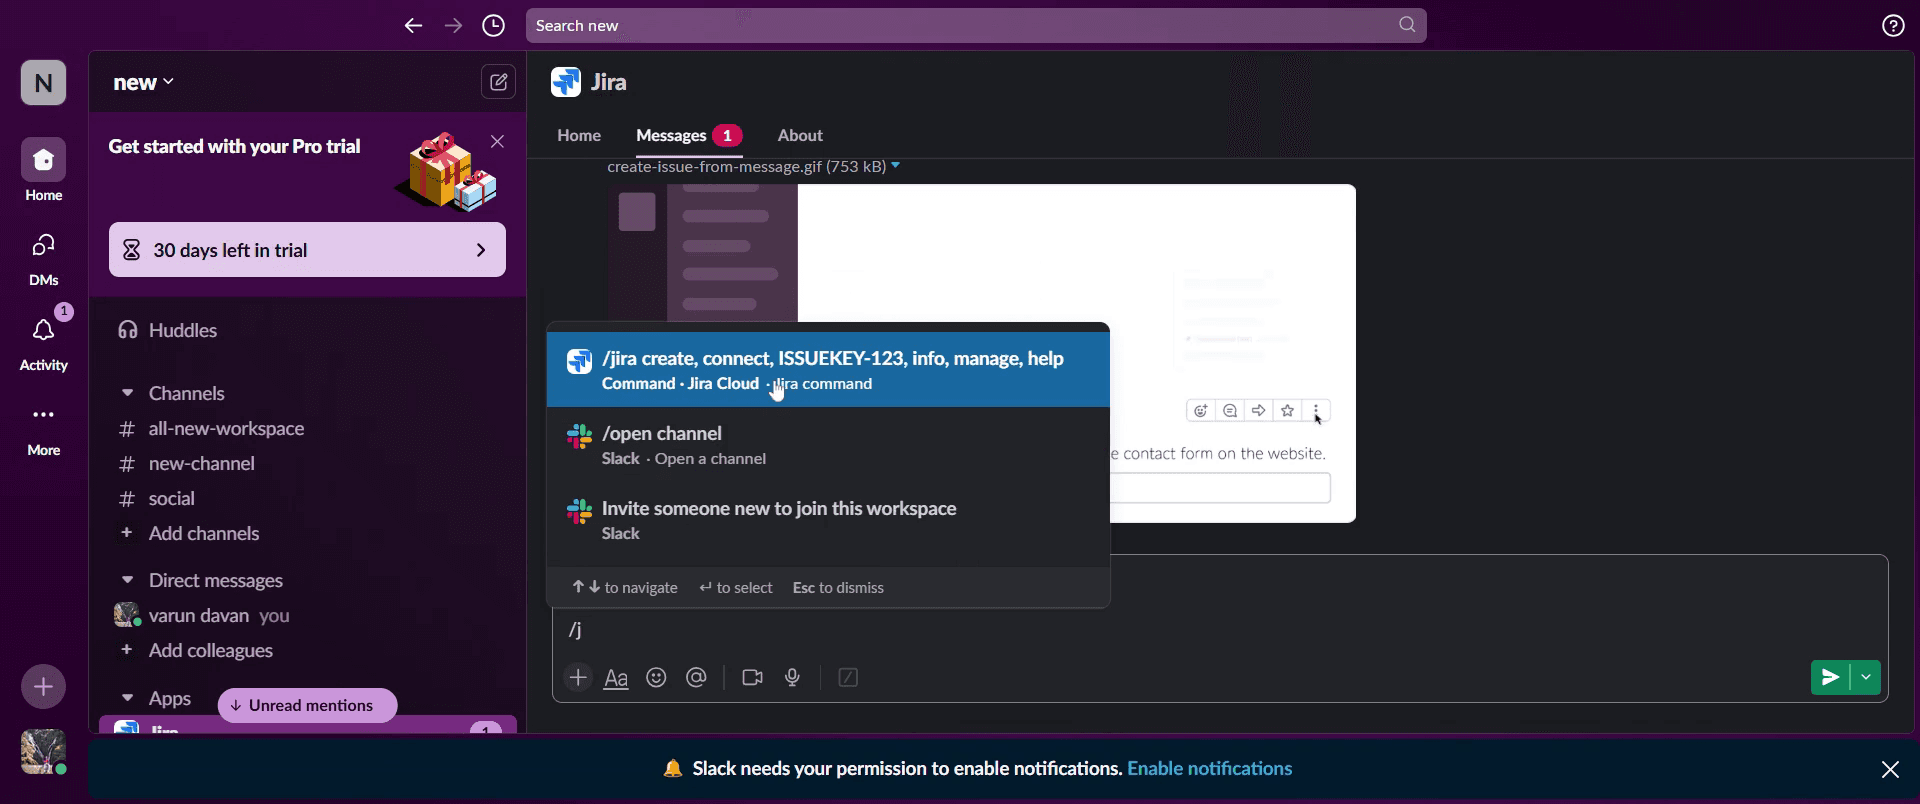1920x804 pixels.
Task: Collapse the Channels section
Action: point(127,393)
